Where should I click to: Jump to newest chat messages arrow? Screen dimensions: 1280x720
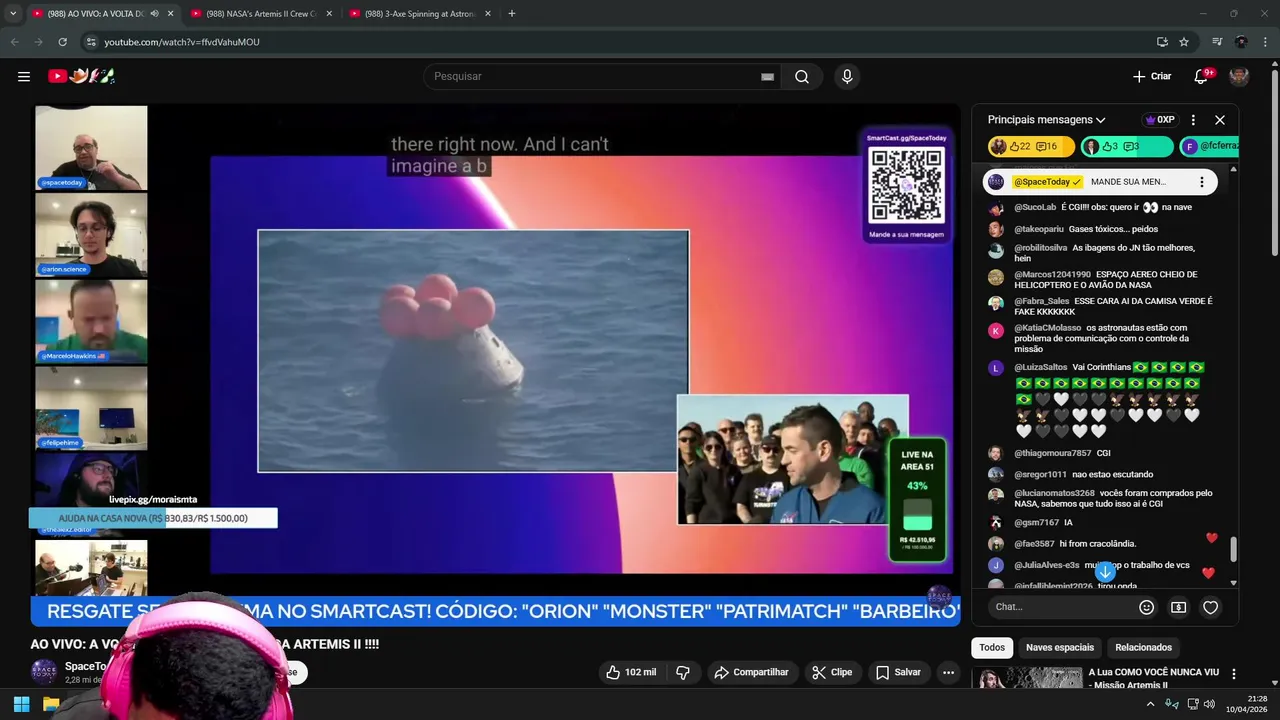[x=1105, y=571]
